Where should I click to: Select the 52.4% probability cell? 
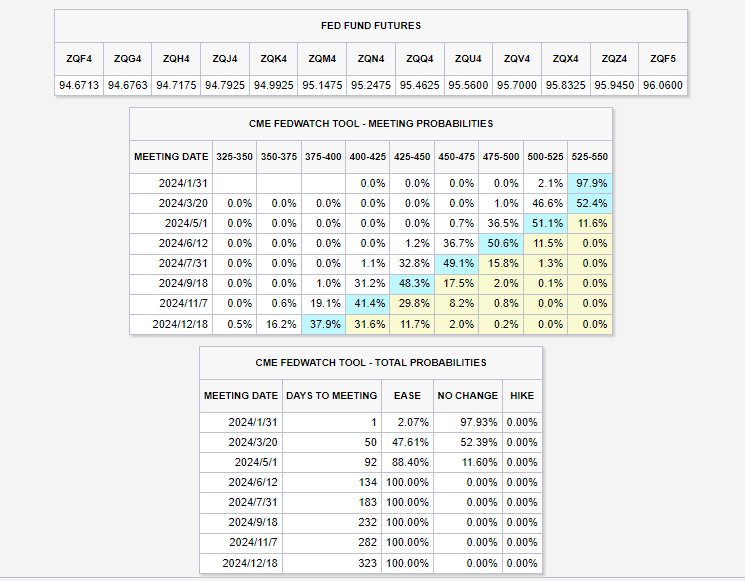590,203
